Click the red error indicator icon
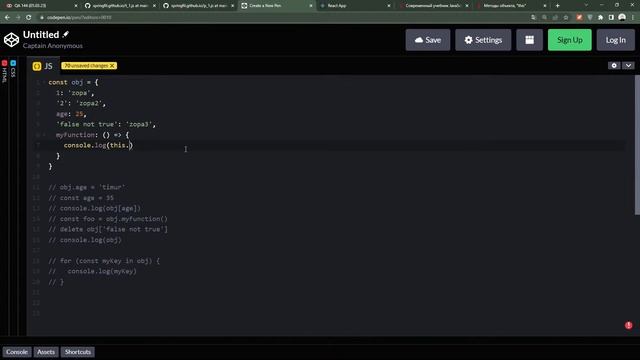Image resolution: width=640 pixels, height=360 pixels. pyautogui.click(x=629, y=325)
